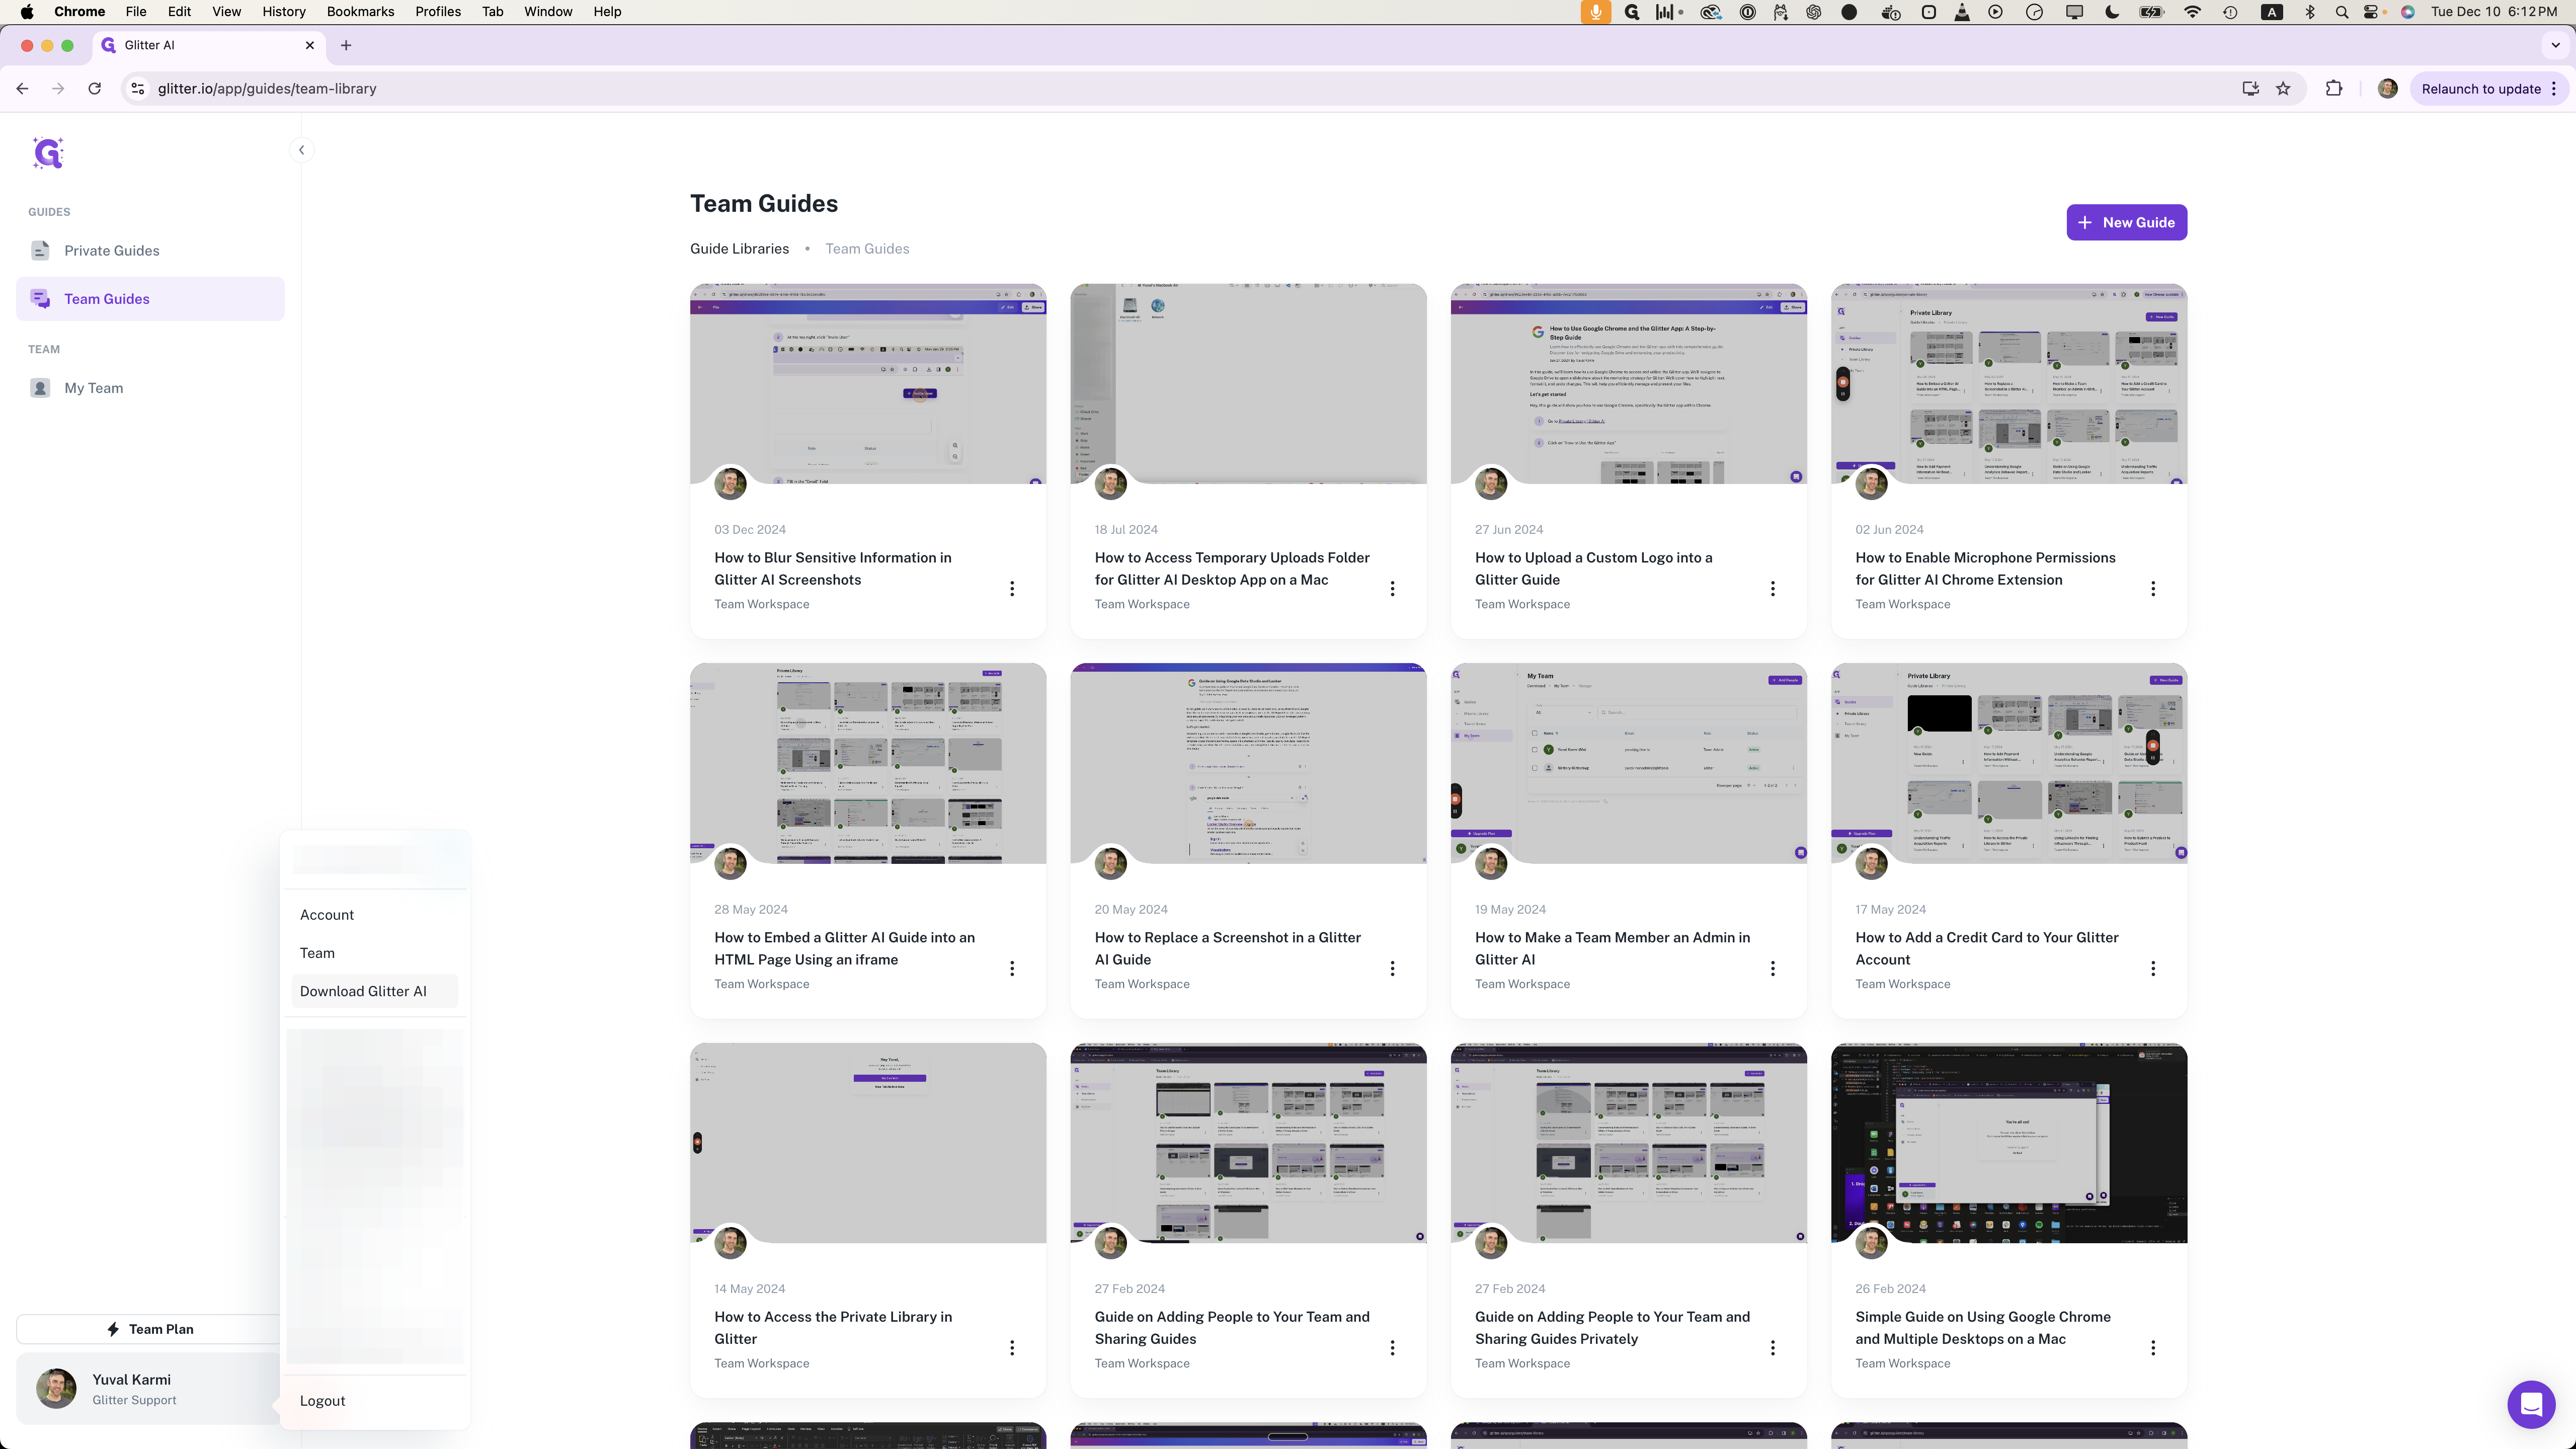Open Chrome profile avatar
This screenshot has height=1449, width=2576.
coord(2387,89)
